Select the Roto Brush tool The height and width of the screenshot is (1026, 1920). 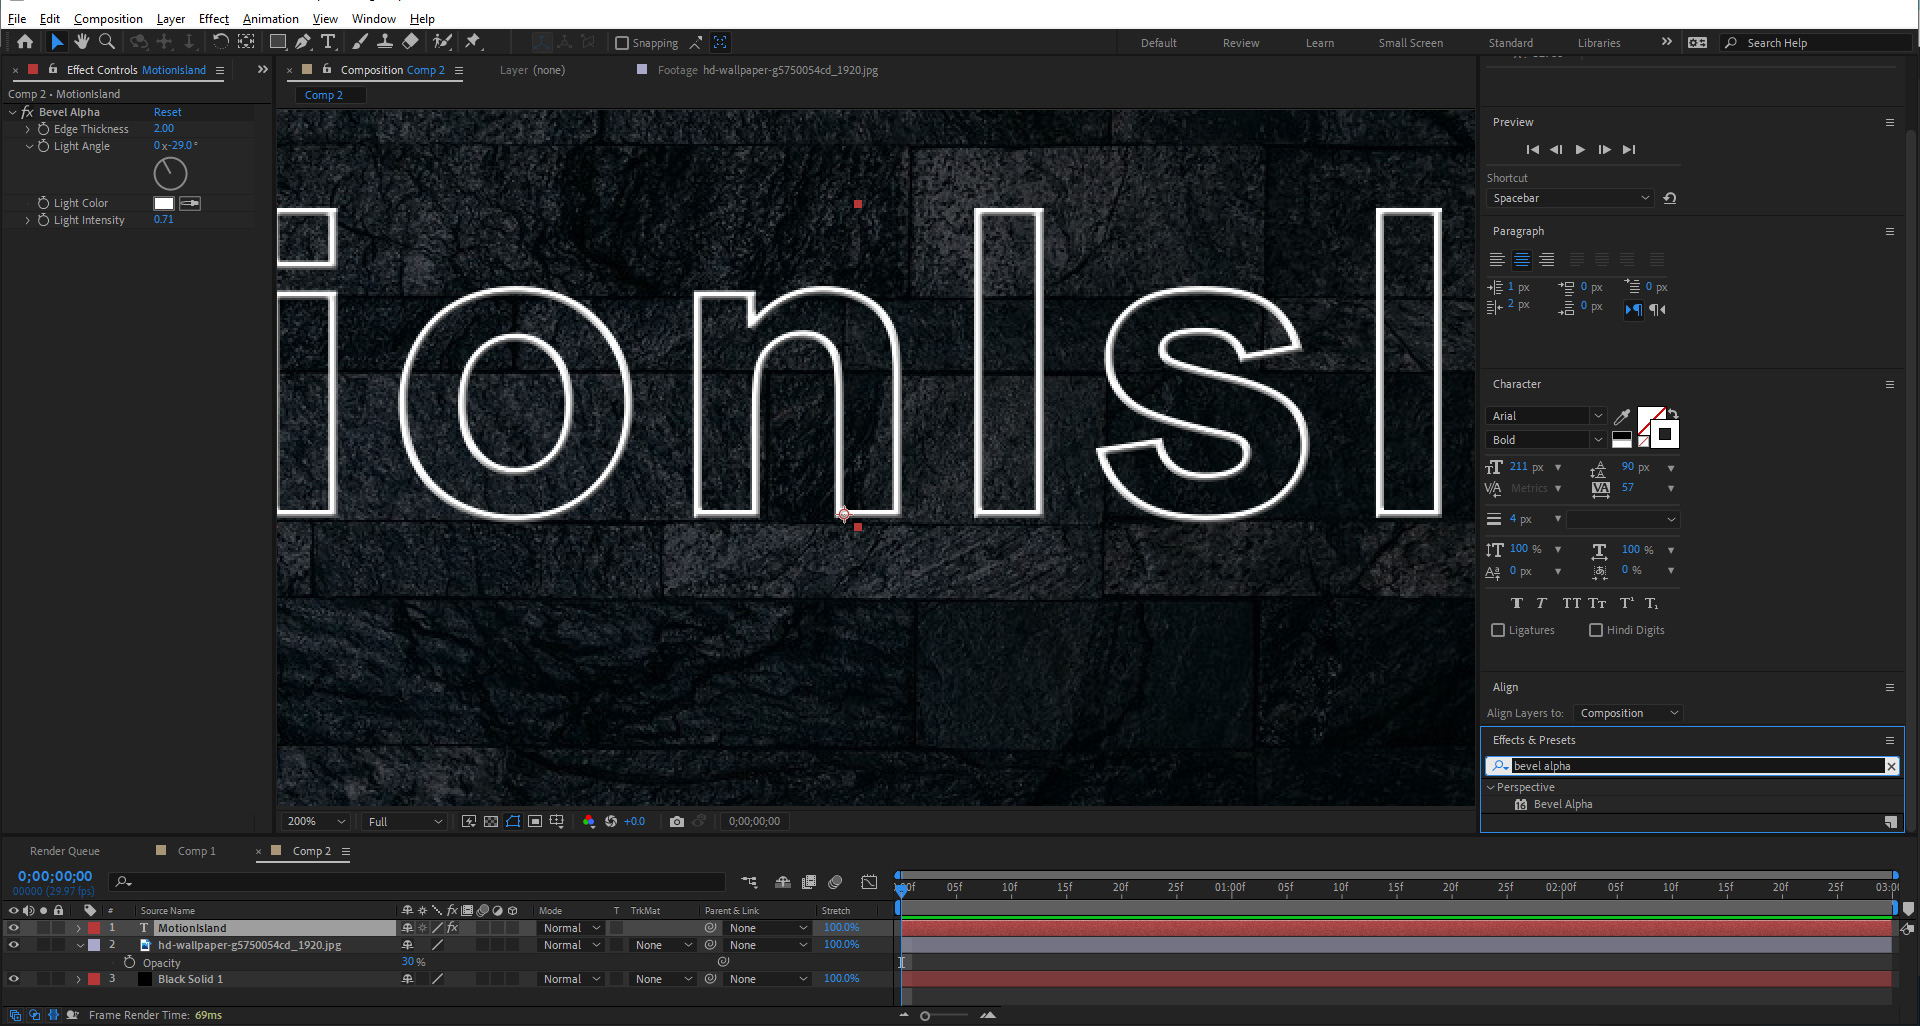click(x=442, y=42)
